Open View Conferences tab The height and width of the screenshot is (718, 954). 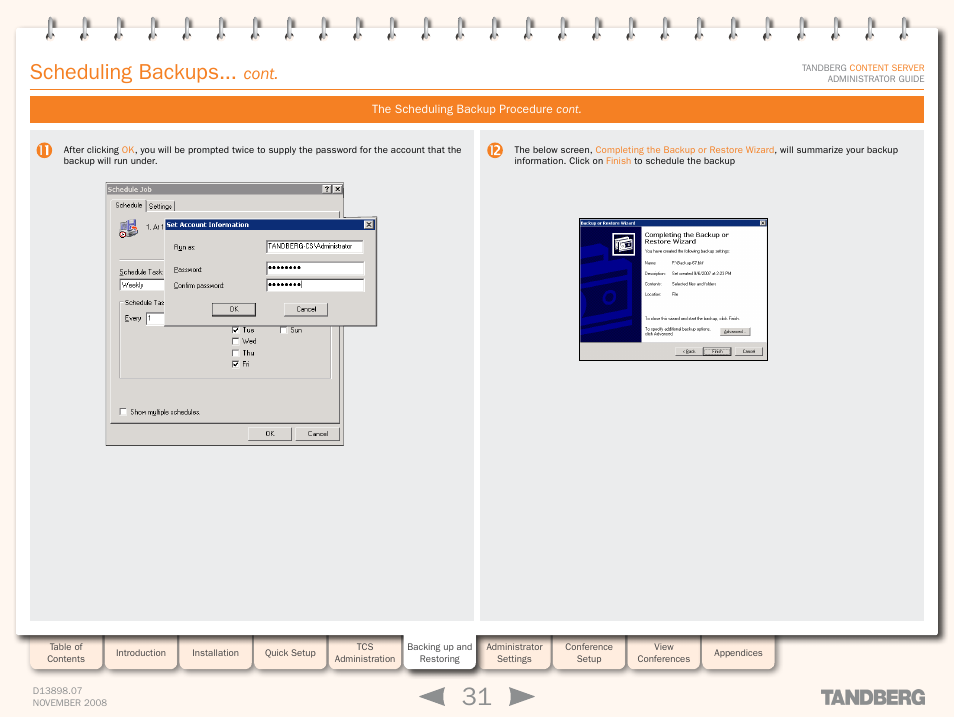[664, 653]
